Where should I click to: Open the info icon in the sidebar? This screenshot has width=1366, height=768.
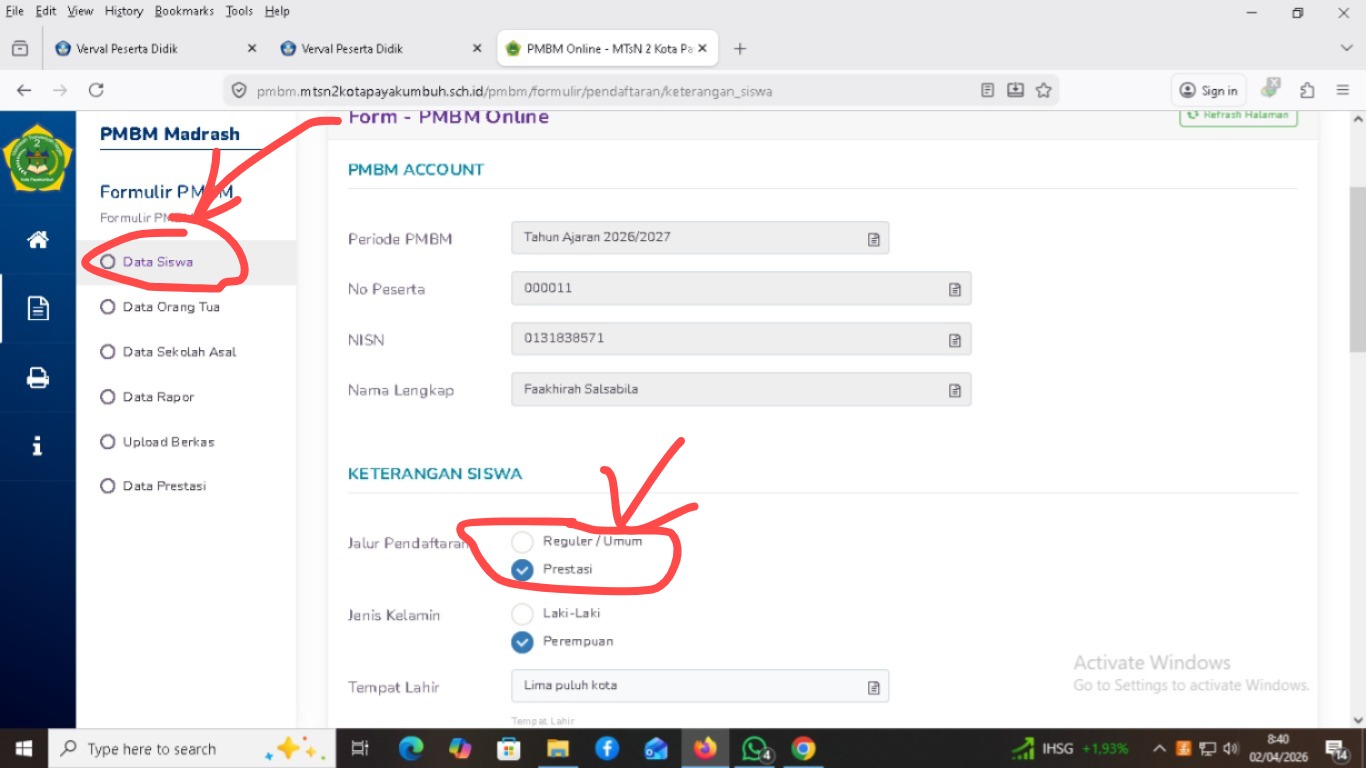coord(38,446)
